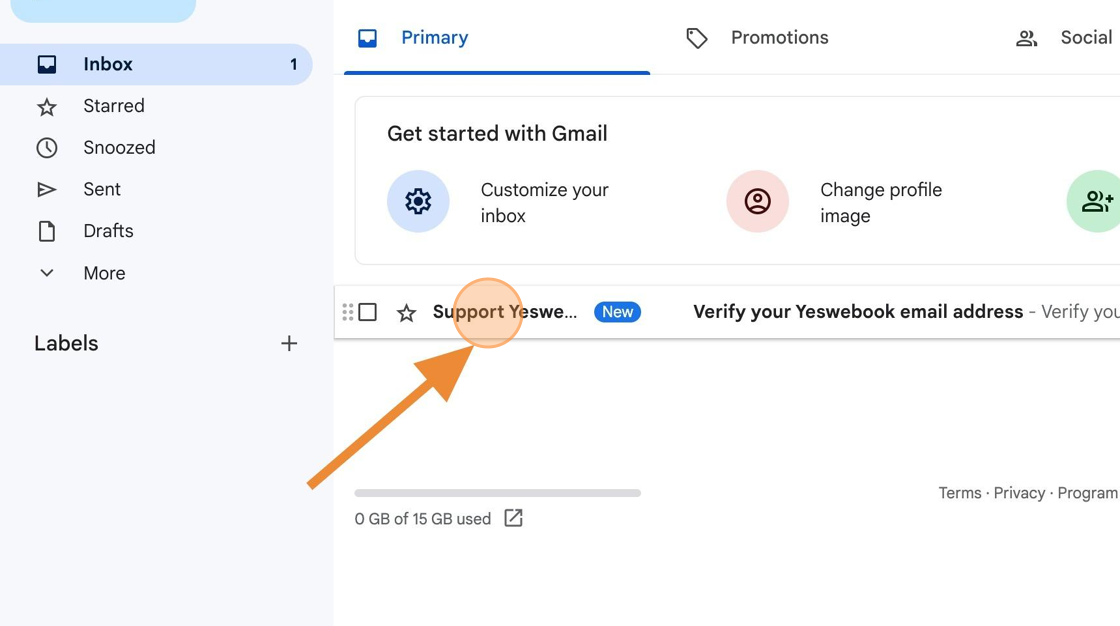Click the drag handle on Yeswebook email row
Image resolution: width=1120 pixels, height=626 pixels.
tap(348, 312)
